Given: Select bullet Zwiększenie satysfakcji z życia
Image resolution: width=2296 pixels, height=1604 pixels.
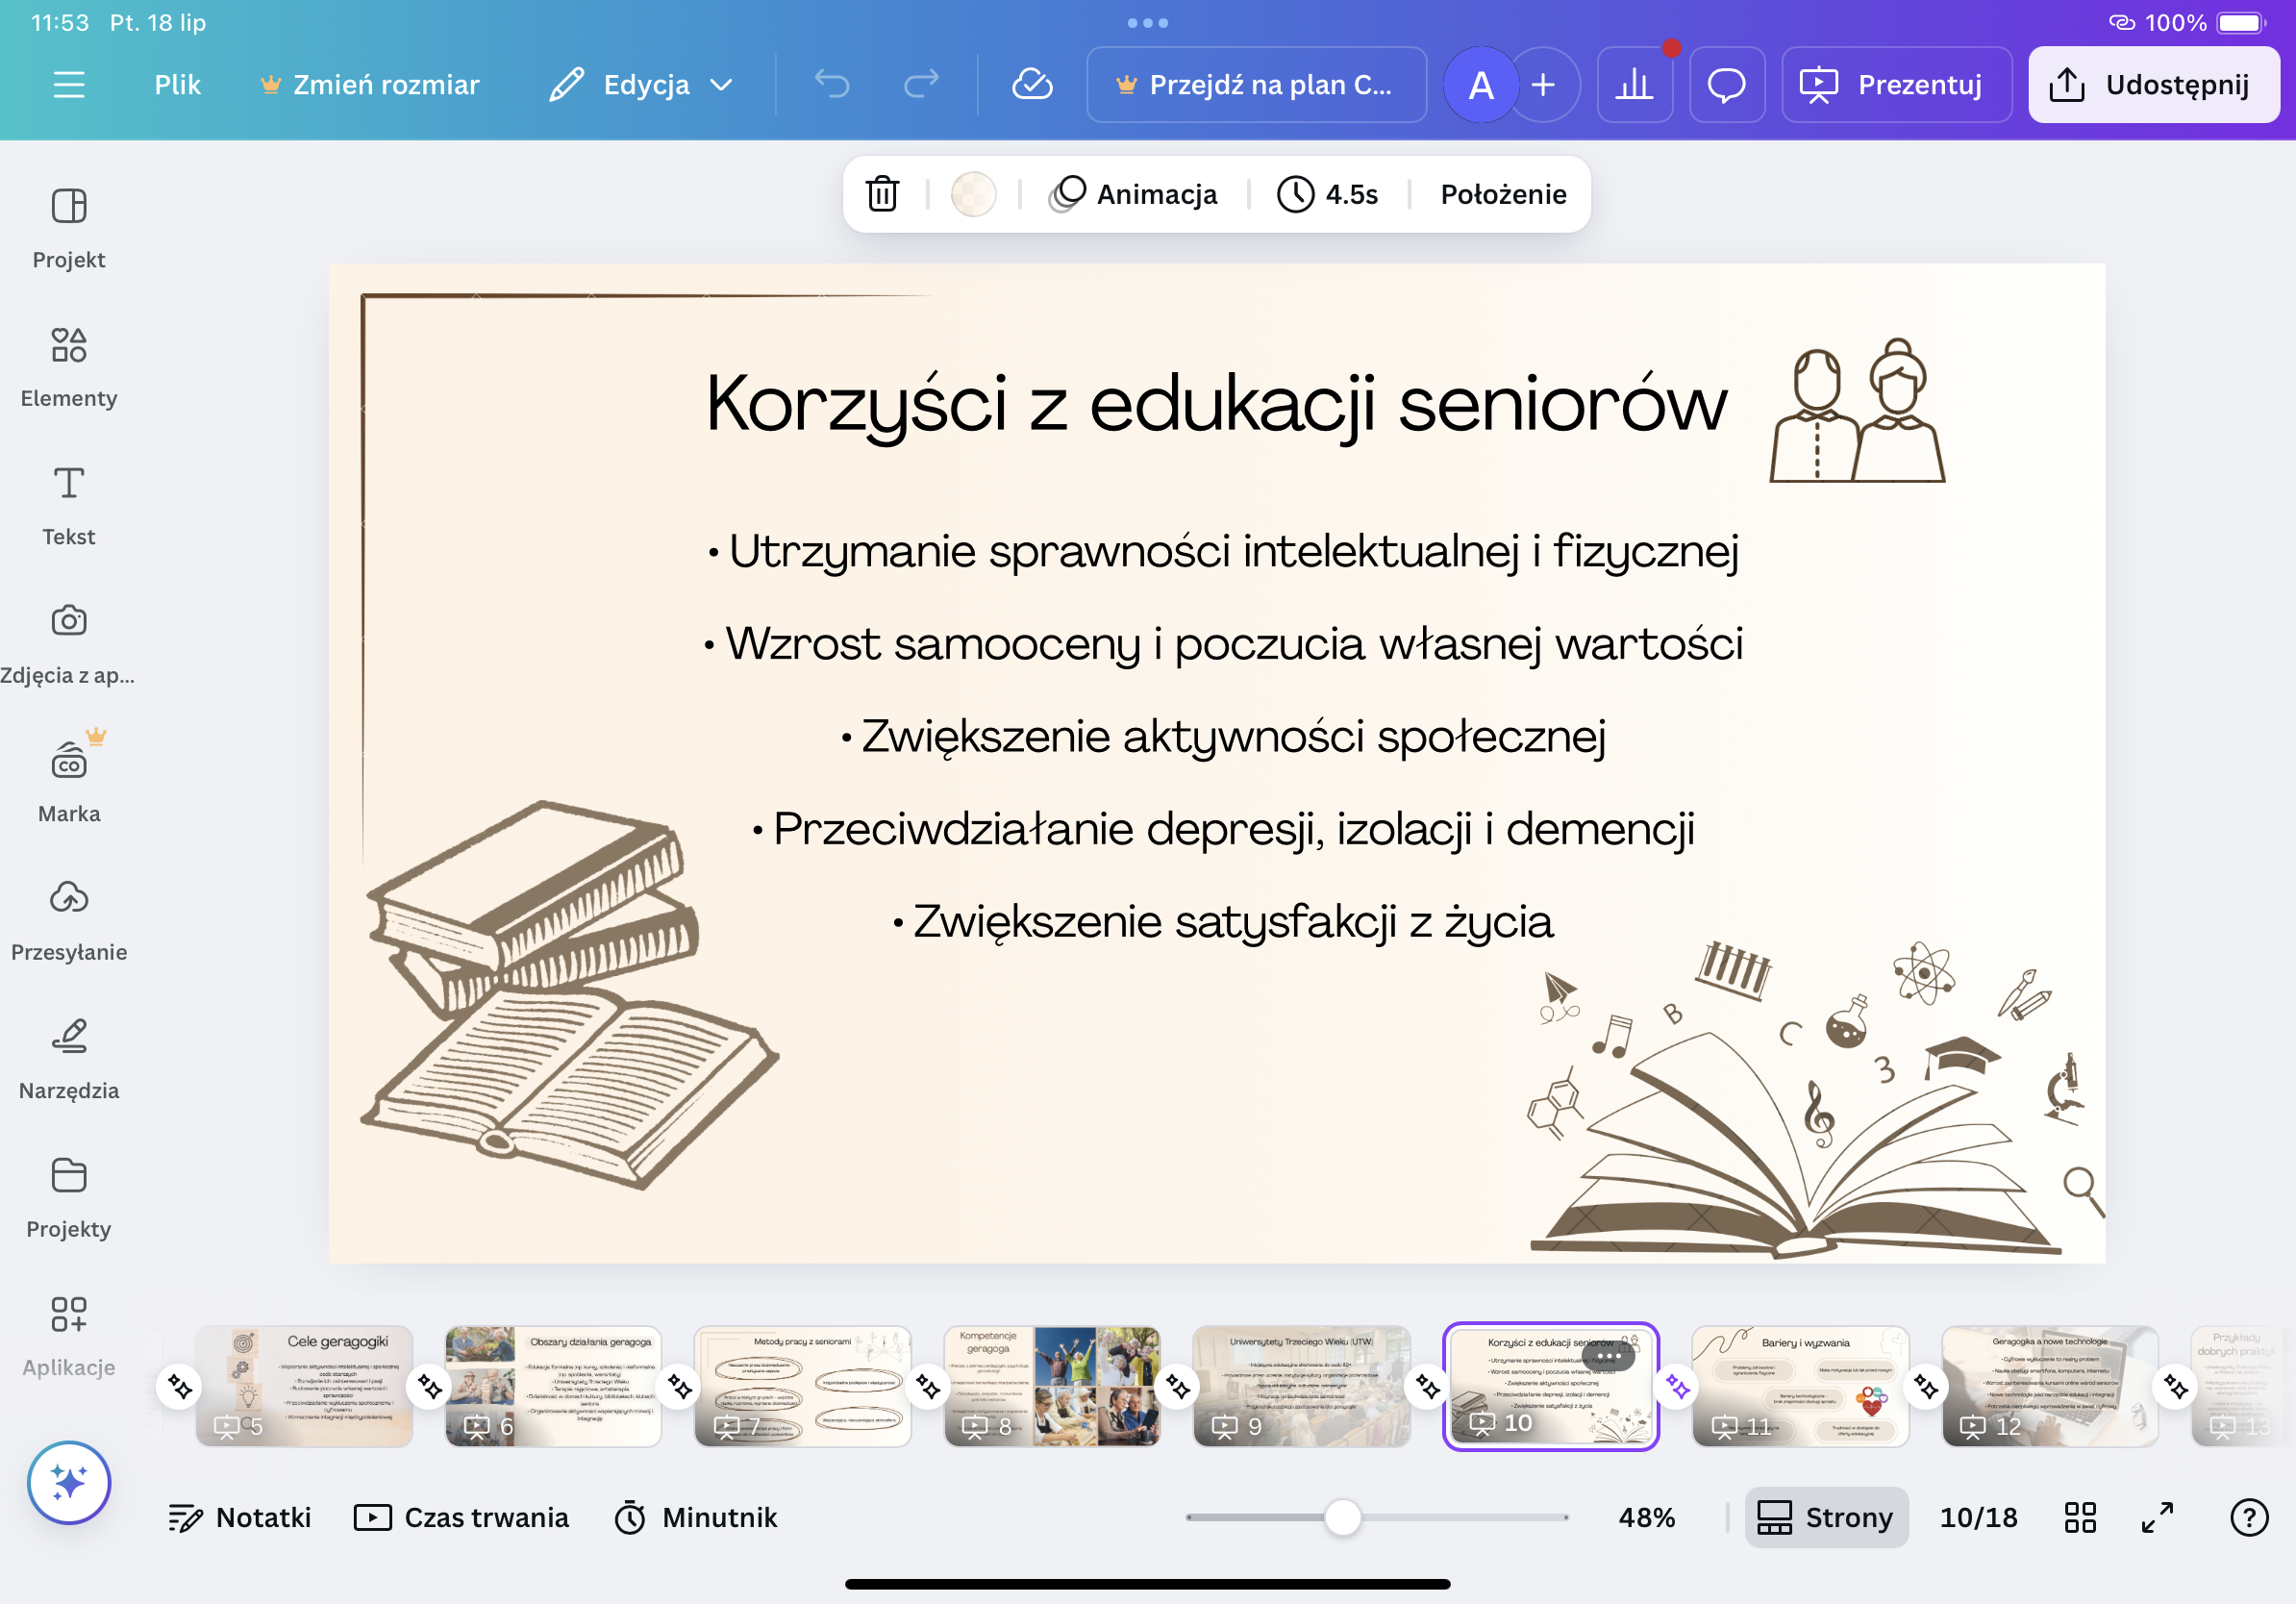Looking at the screenshot, I should click(1224, 921).
